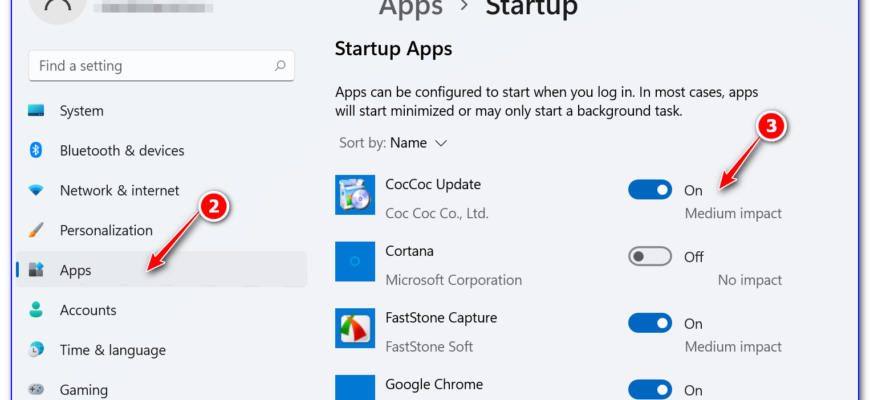
Task: Click the FastStone Soft publisher text
Action: coord(429,347)
